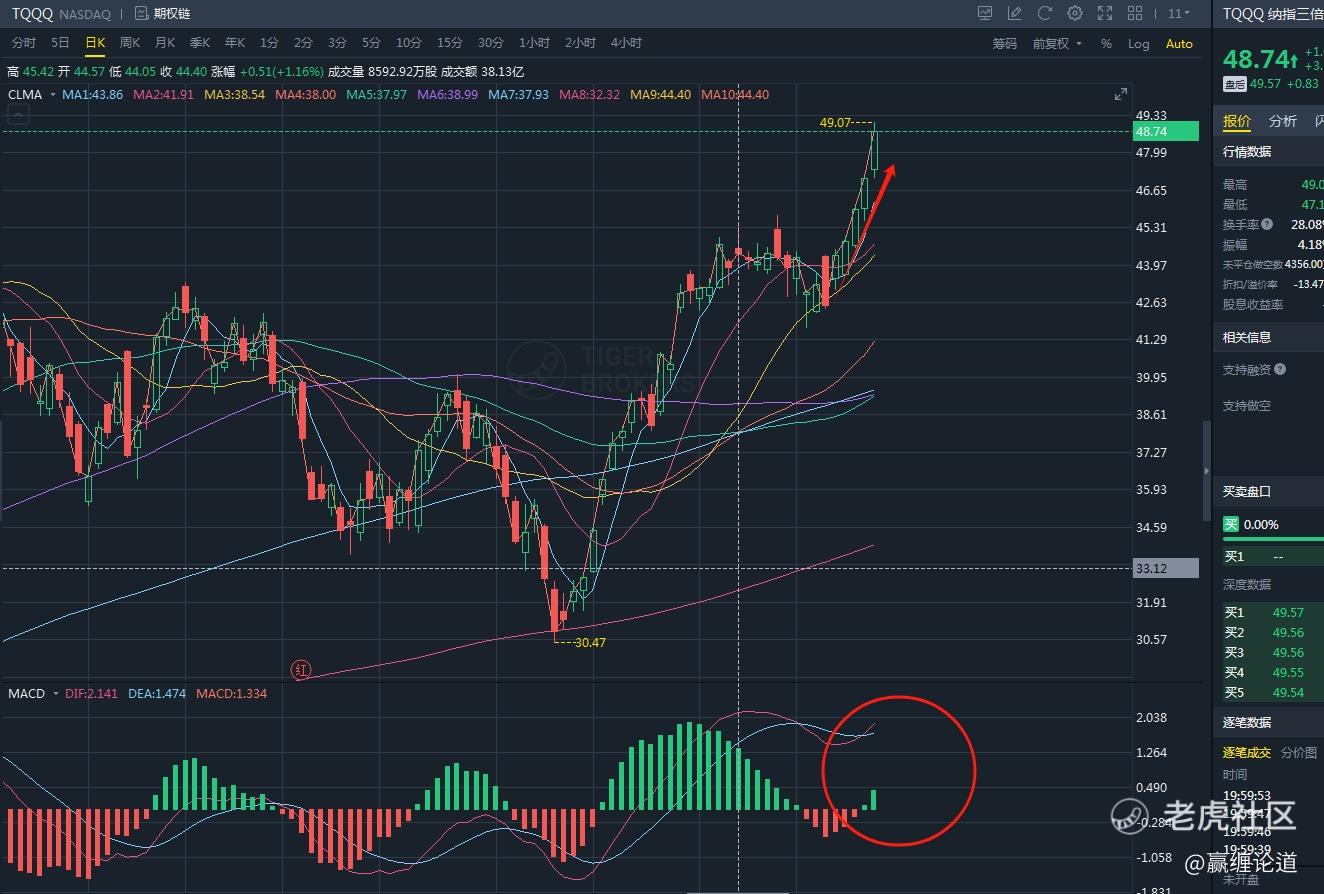1324x894 pixels.
Task: Switch to the 15分 timeframe
Action: [449, 43]
